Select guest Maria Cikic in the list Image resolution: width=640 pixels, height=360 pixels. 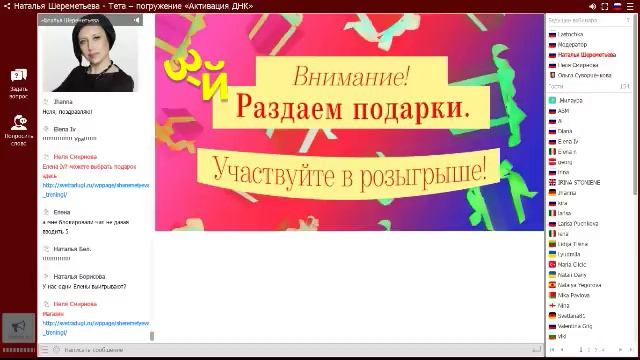[572, 264]
